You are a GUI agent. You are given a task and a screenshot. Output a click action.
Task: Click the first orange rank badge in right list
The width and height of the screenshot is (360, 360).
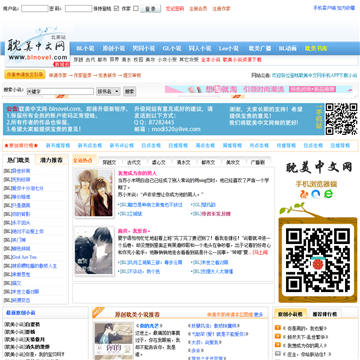(x=277, y=328)
